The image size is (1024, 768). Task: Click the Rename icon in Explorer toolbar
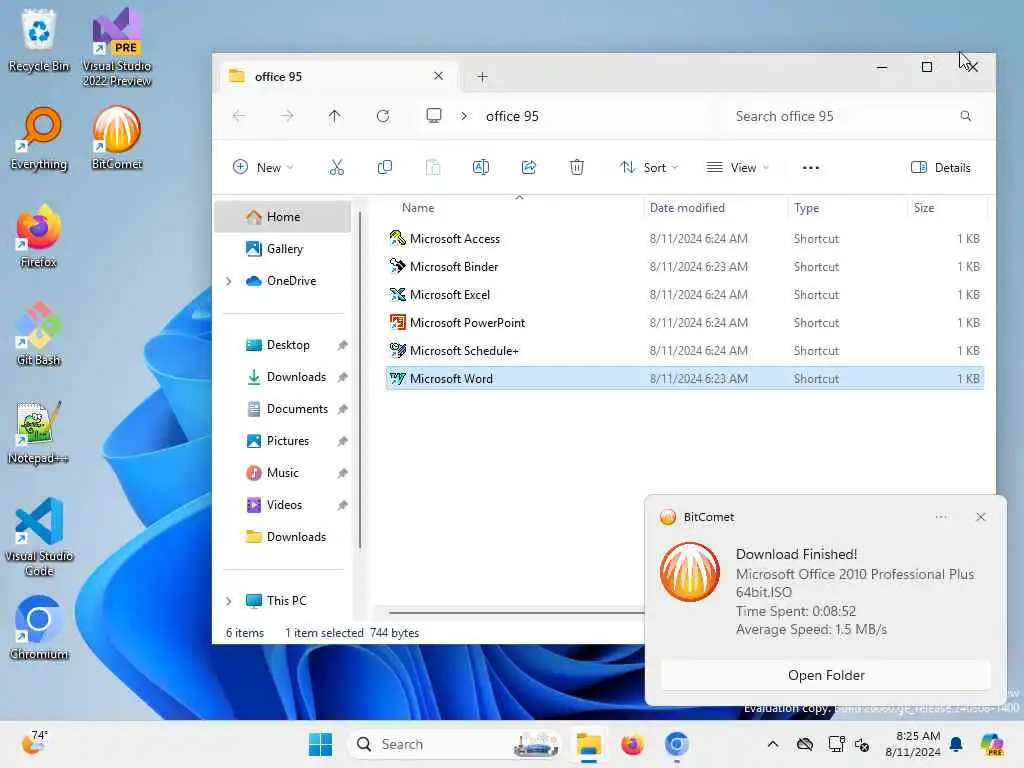point(481,168)
